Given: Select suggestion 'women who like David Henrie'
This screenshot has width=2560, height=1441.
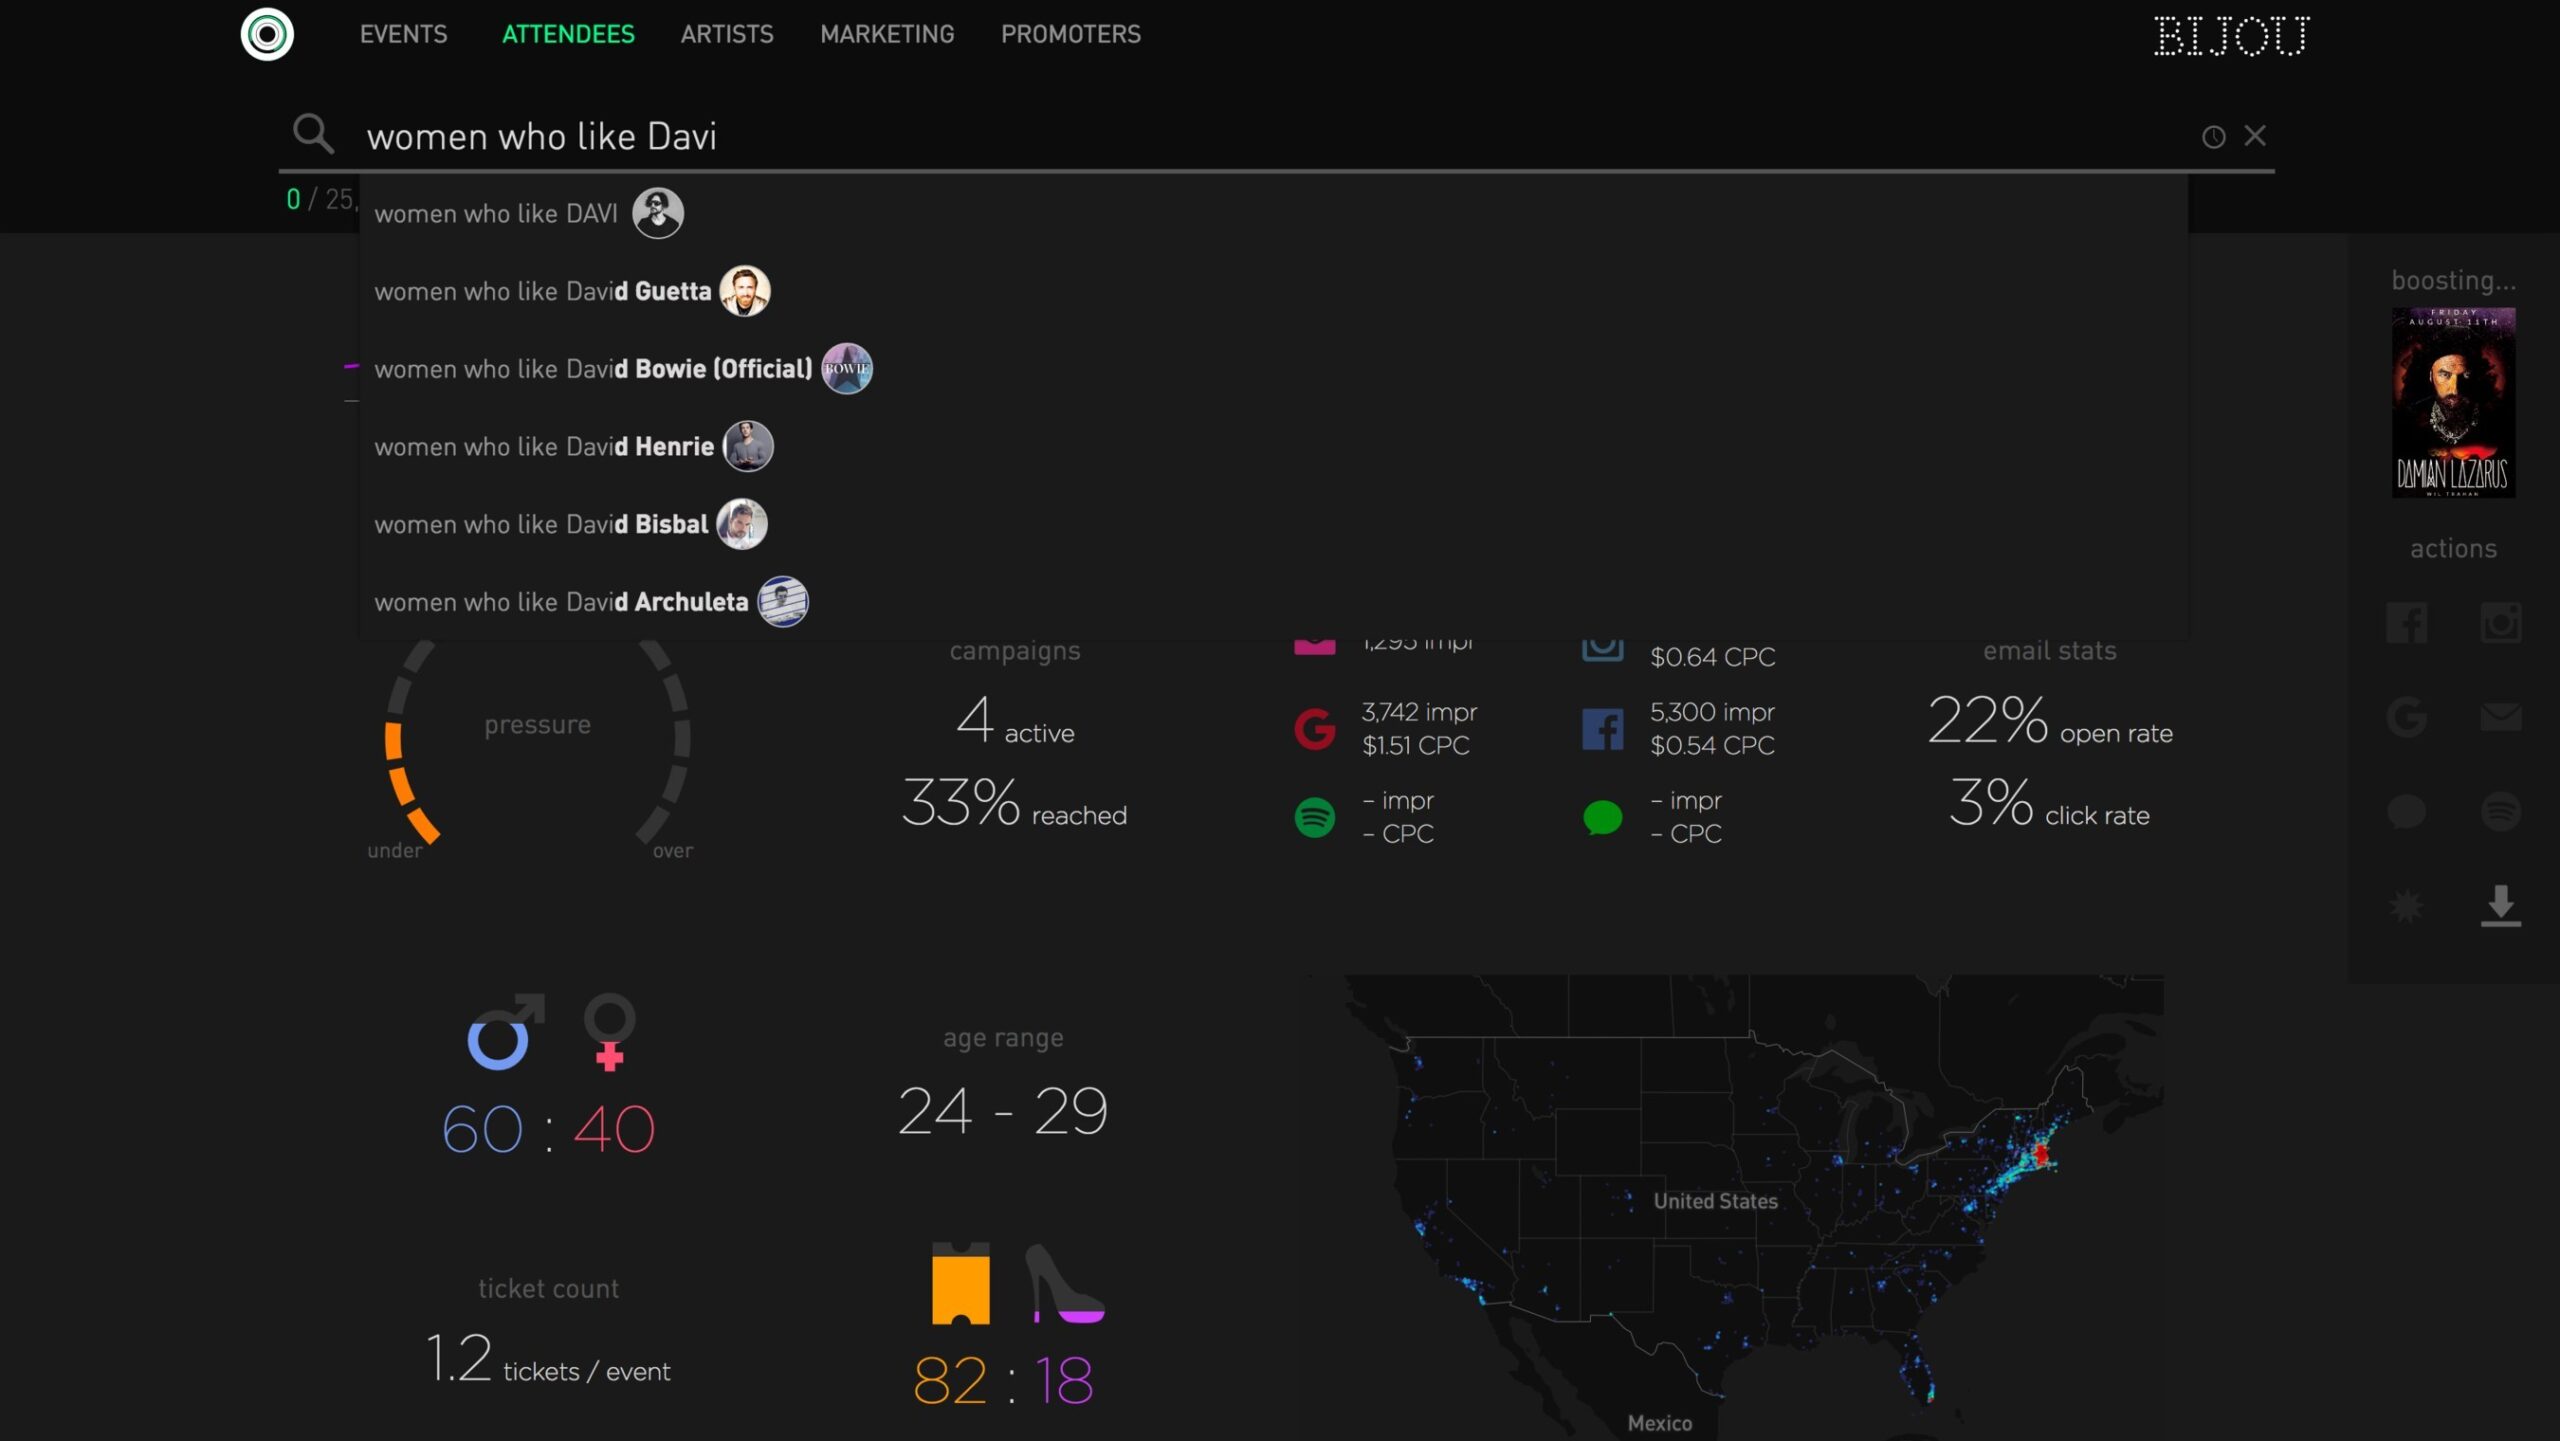Looking at the screenshot, I should (1273, 446).
